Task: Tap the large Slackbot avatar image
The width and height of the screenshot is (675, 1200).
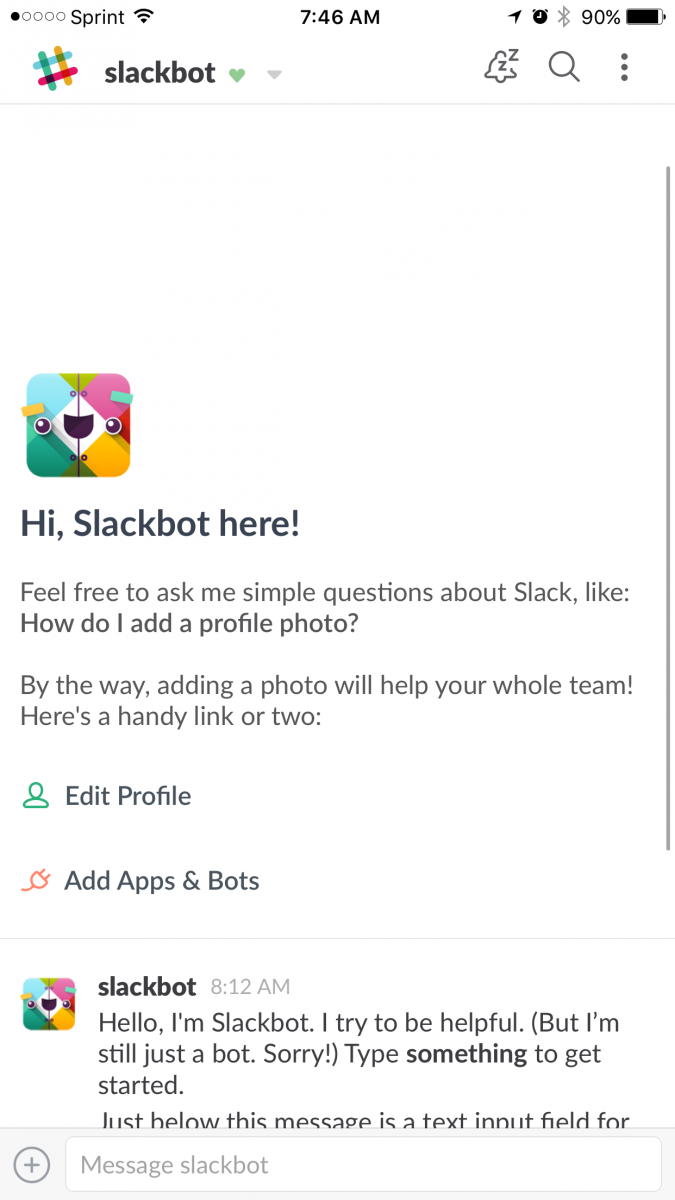Action: (78, 425)
